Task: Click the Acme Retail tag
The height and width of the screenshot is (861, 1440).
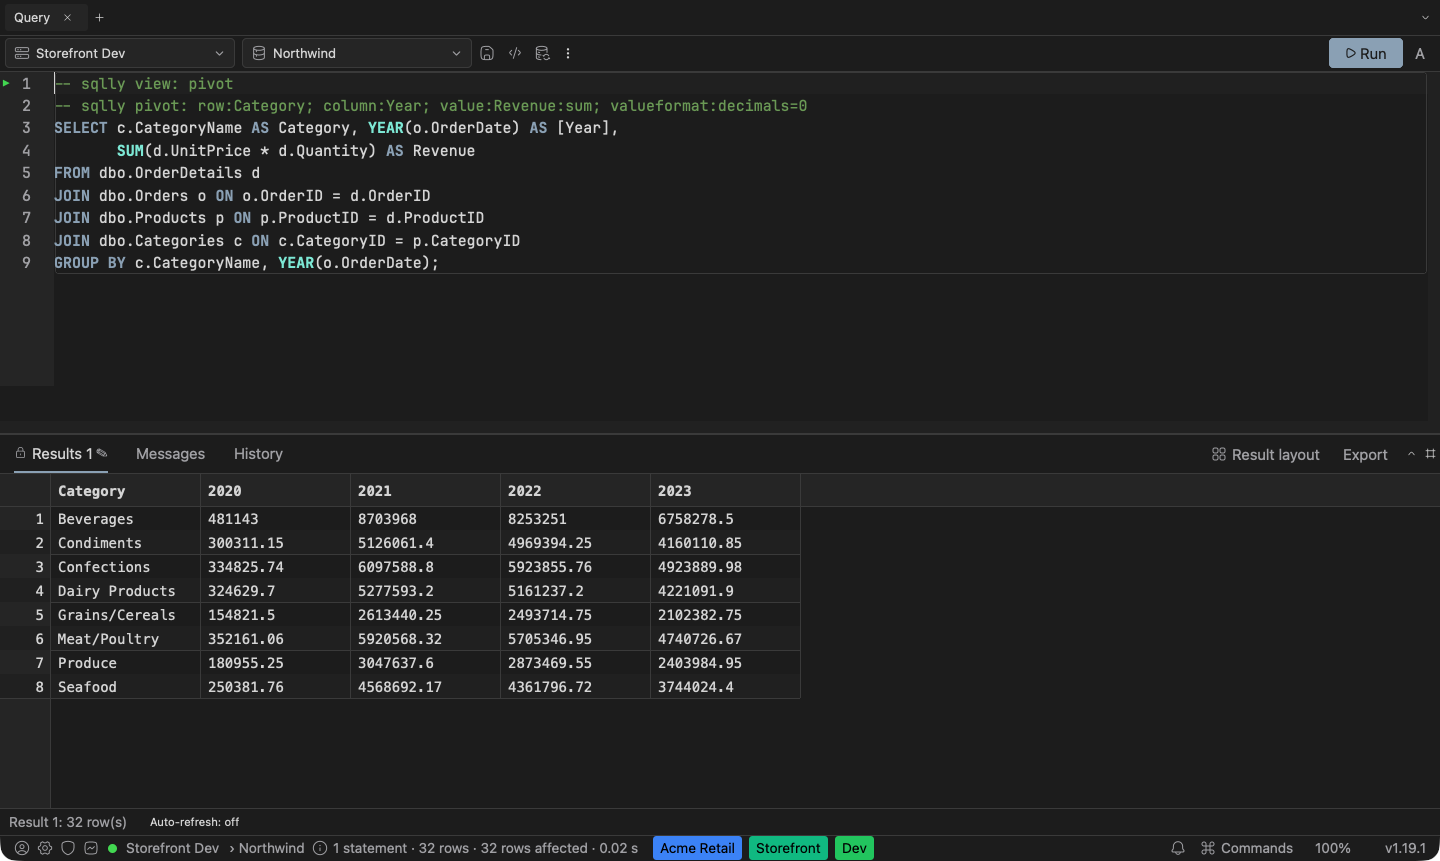Action: (697, 848)
